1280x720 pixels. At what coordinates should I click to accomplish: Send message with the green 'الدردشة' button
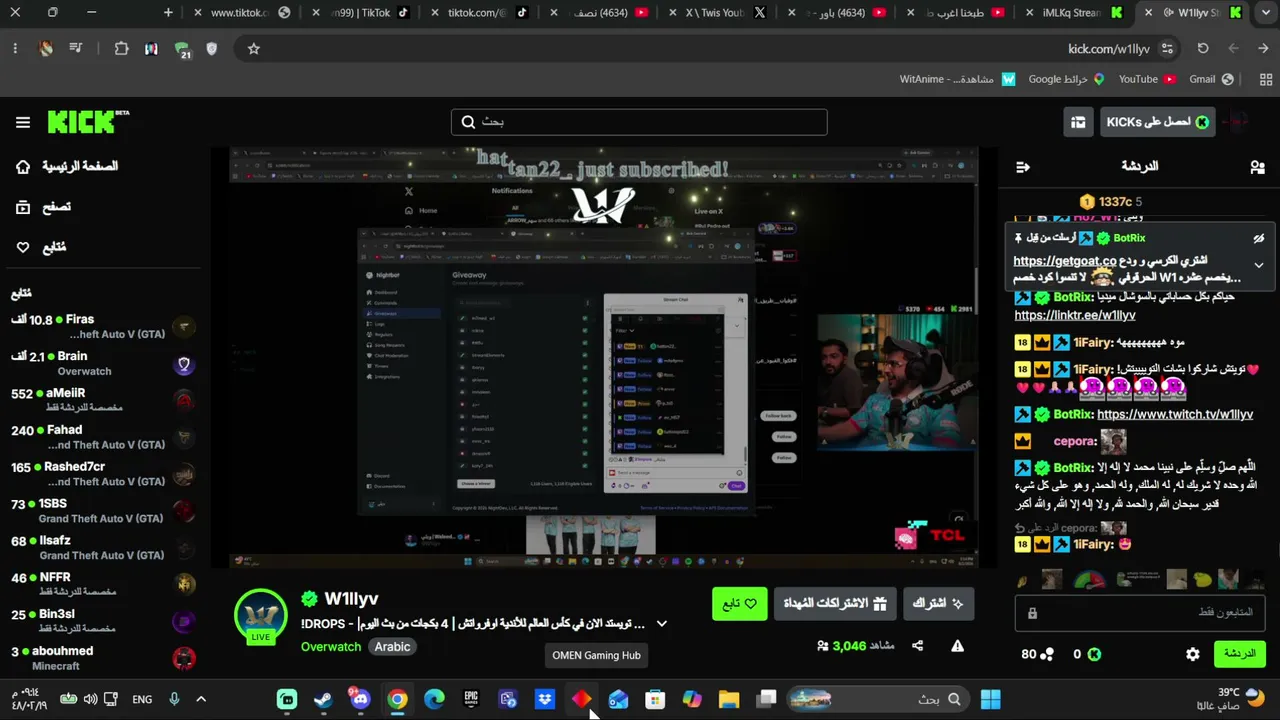pyautogui.click(x=1239, y=654)
